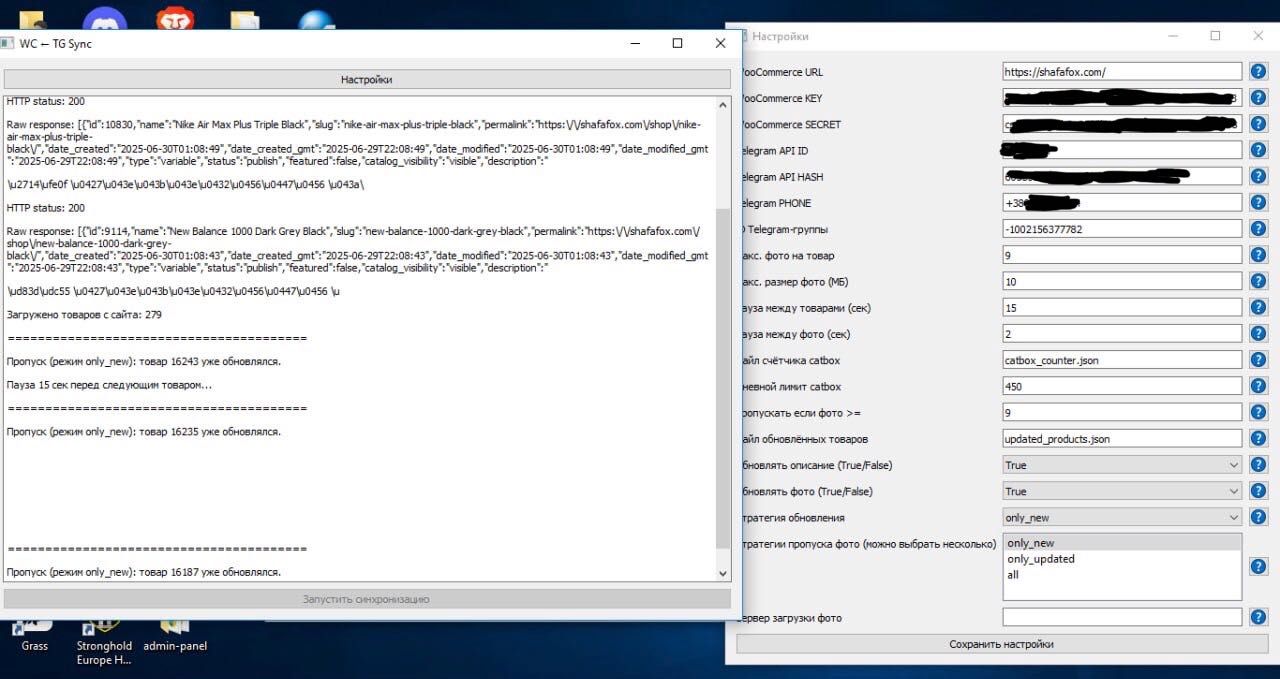Click the help icon for Telegram API ID

[x=1258, y=150]
